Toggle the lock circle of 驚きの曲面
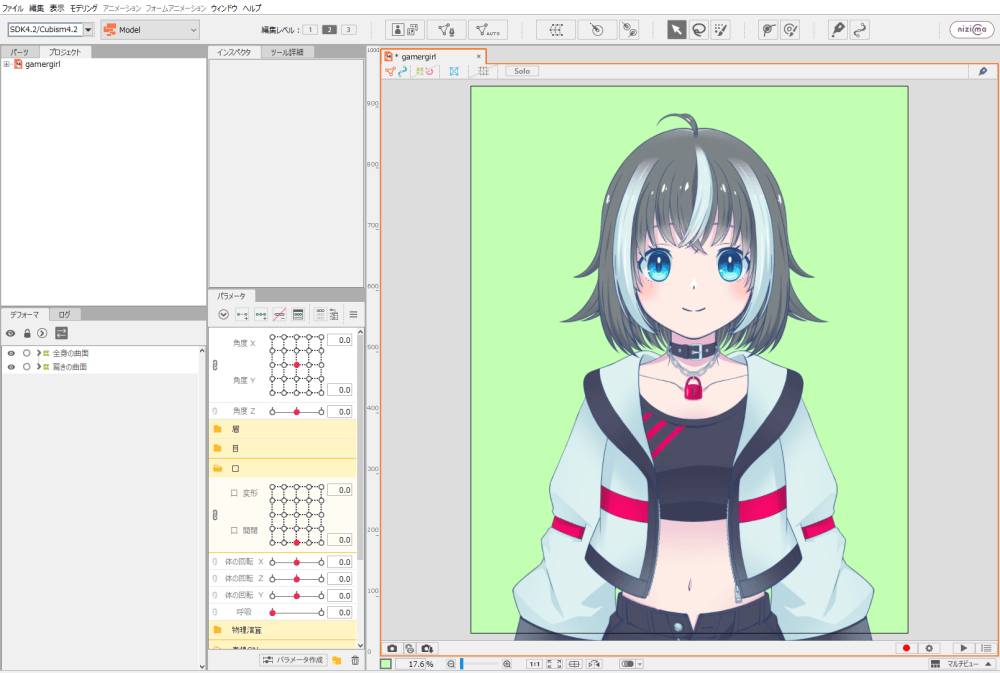Image resolution: width=1000 pixels, height=673 pixels. pyautogui.click(x=26, y=367)
